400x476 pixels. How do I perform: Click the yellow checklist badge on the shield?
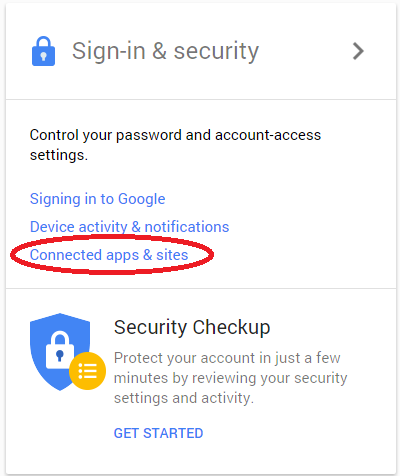pos(87,371)
